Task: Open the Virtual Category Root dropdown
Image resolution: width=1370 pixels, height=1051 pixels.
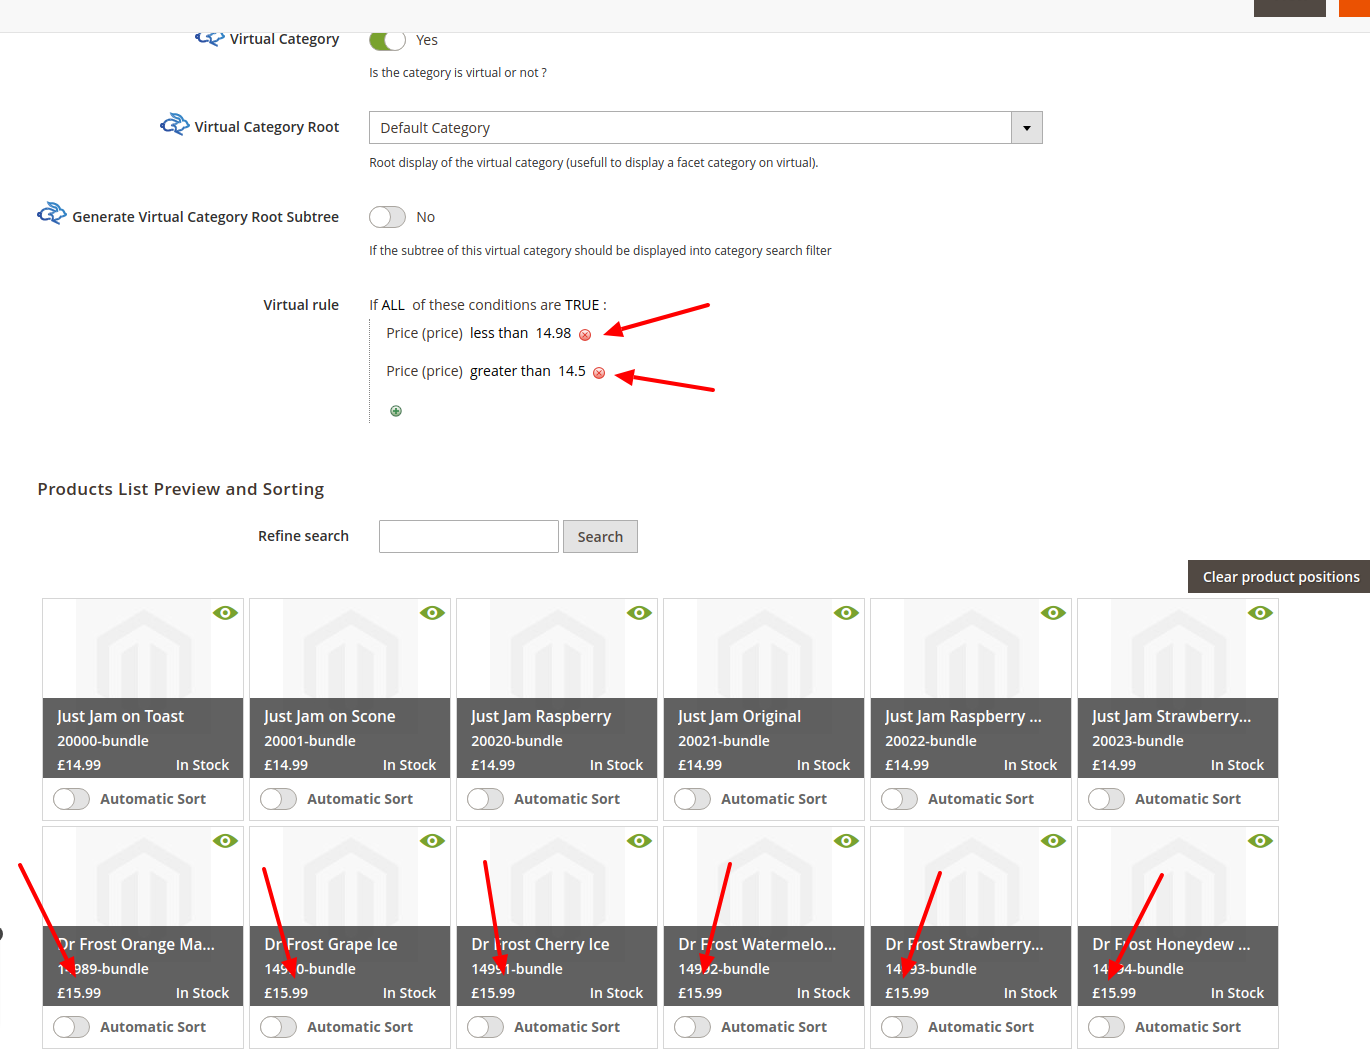Action: pos(1026,127)
